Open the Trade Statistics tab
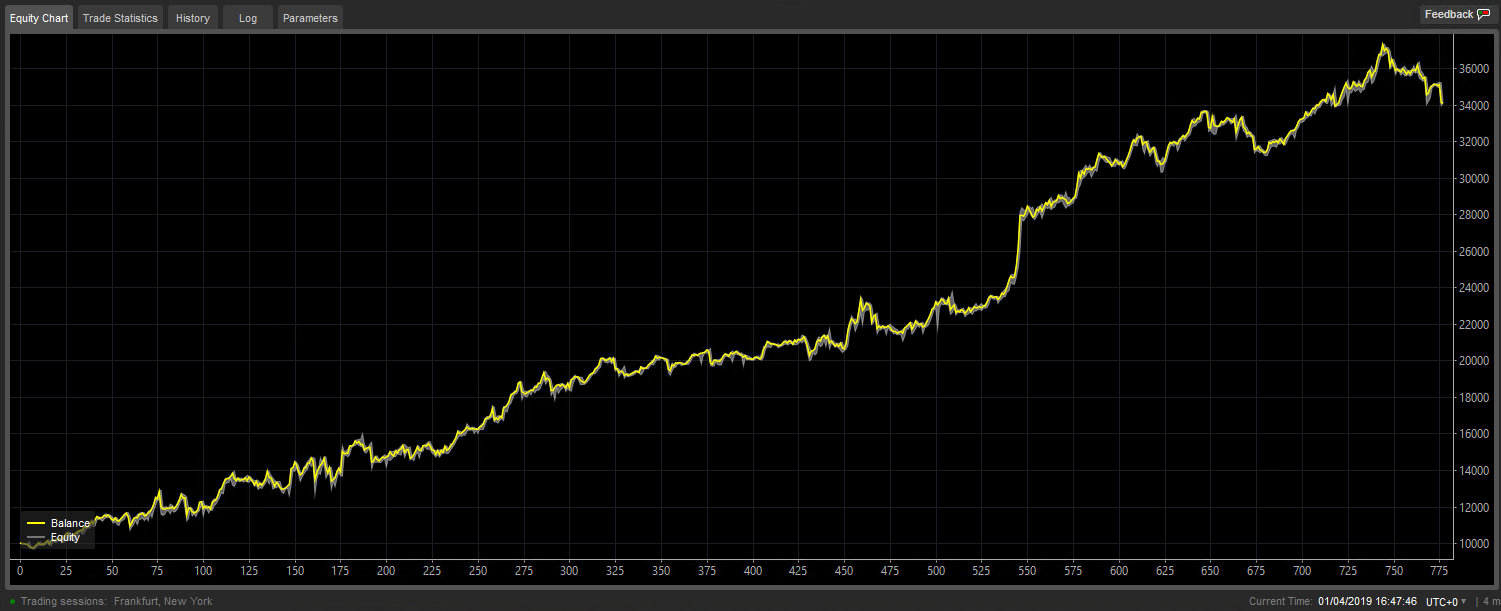 click(120, 18)
